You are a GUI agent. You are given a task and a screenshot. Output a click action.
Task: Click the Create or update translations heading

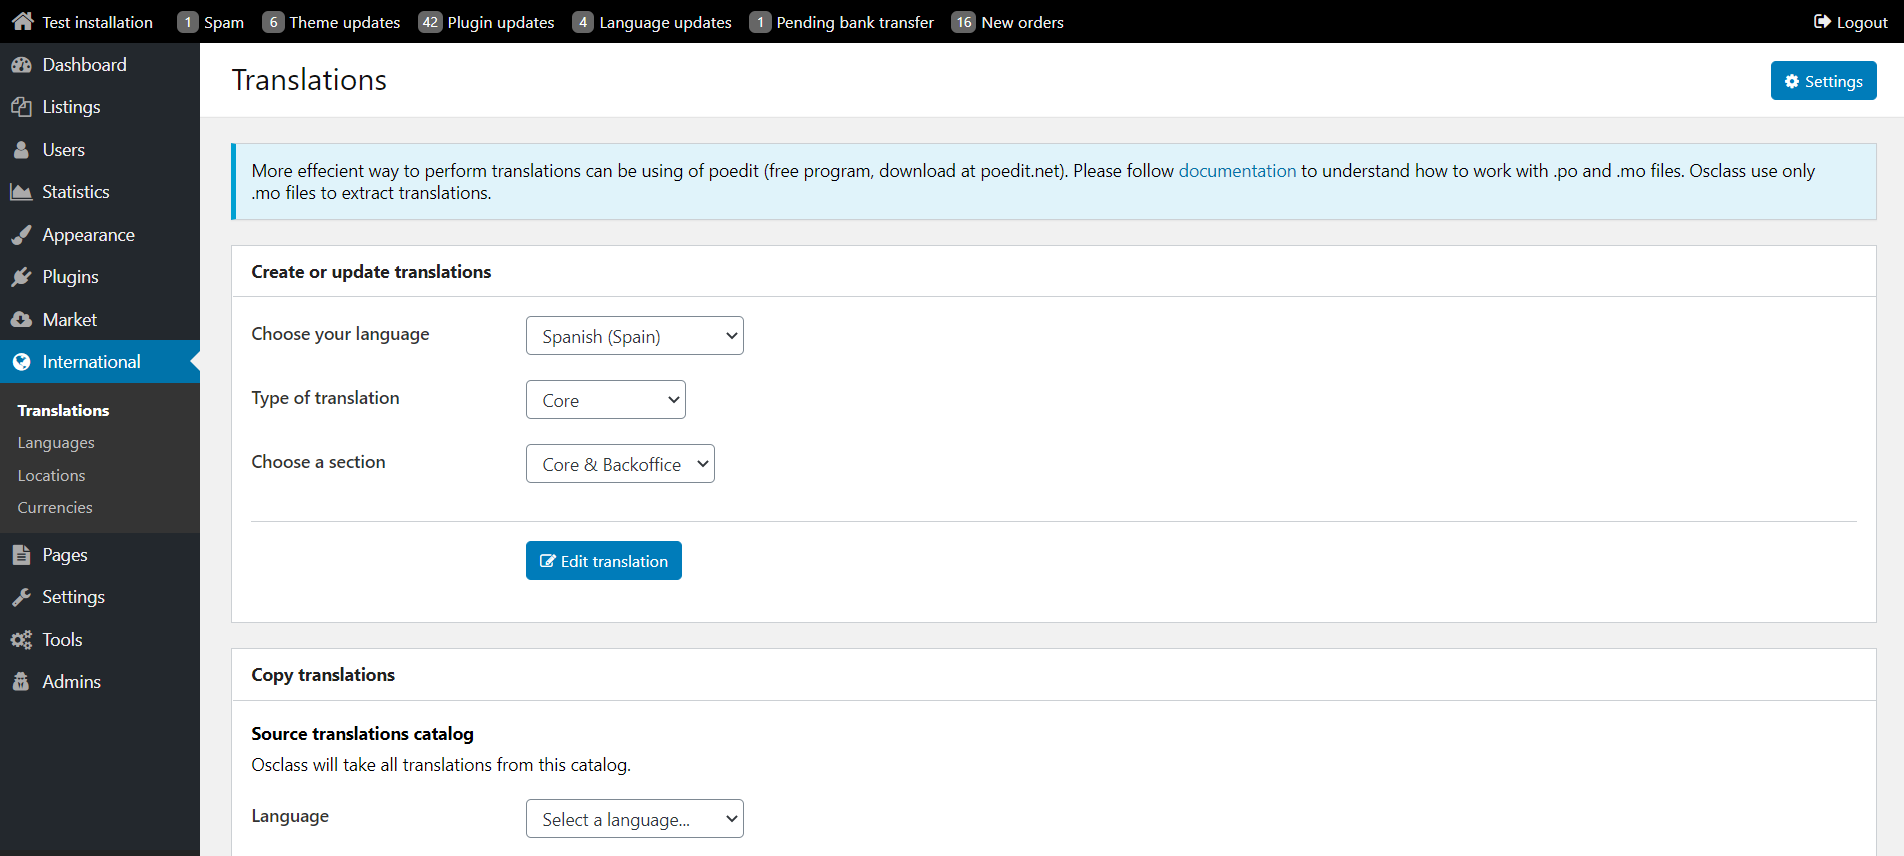(371, 272)
